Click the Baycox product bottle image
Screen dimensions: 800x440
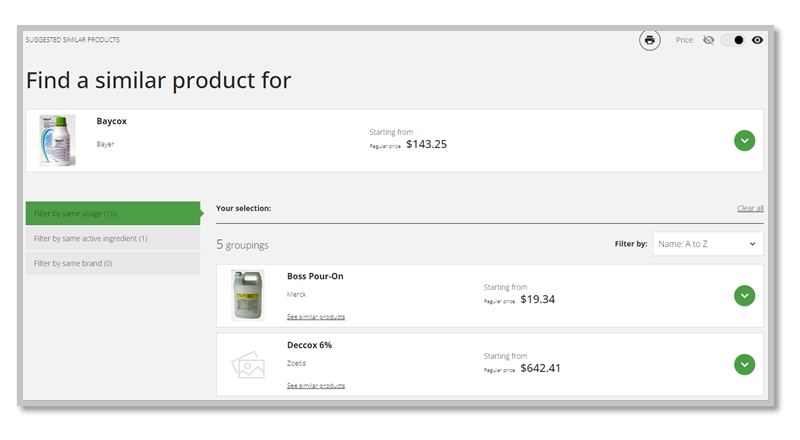pos(57,140)
